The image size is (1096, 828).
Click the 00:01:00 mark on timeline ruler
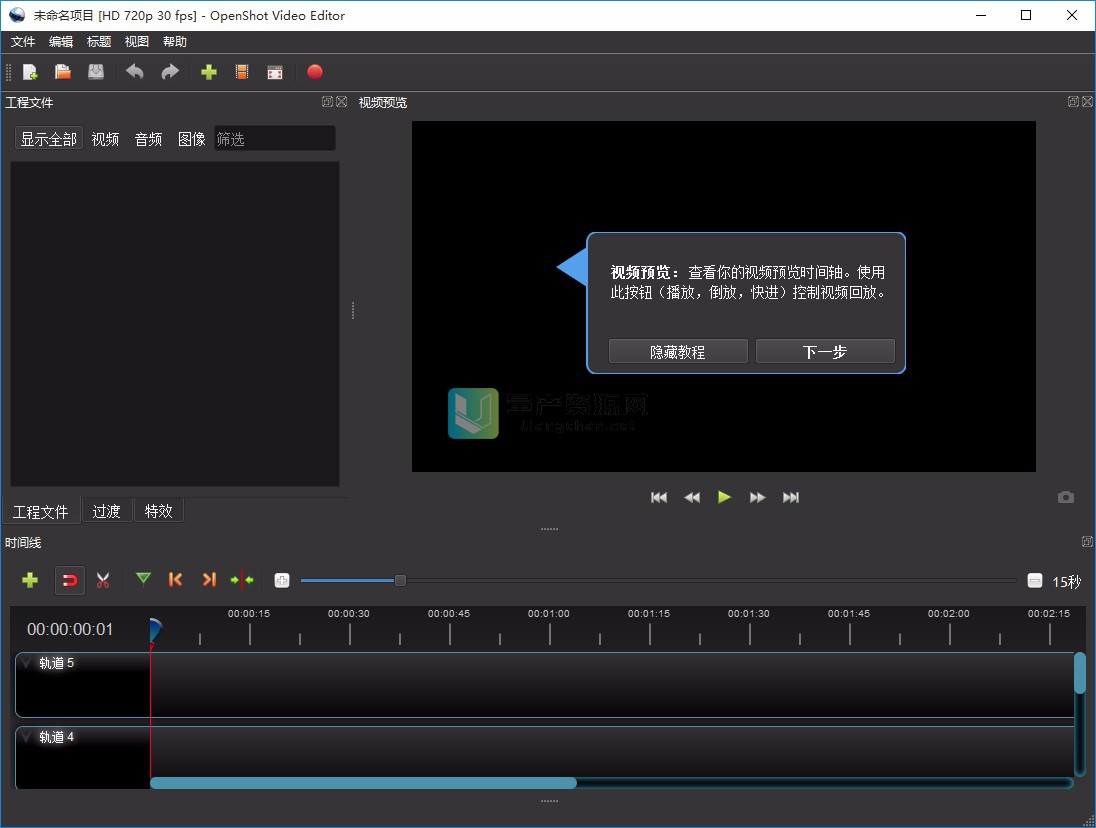549,613
